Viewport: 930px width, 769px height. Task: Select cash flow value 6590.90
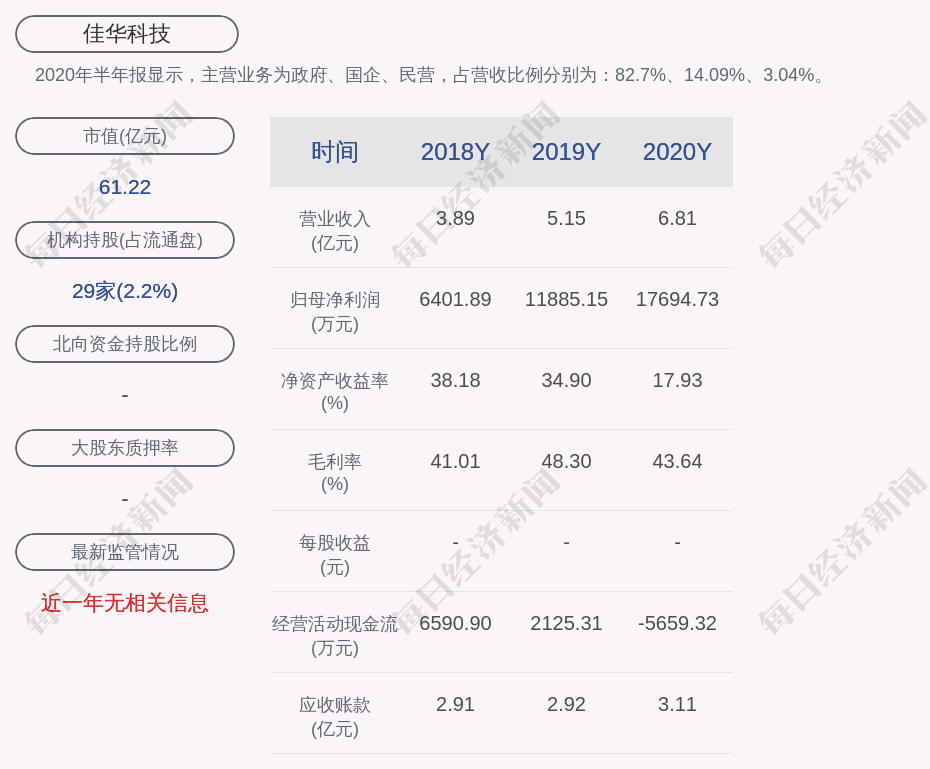(455, 623)
